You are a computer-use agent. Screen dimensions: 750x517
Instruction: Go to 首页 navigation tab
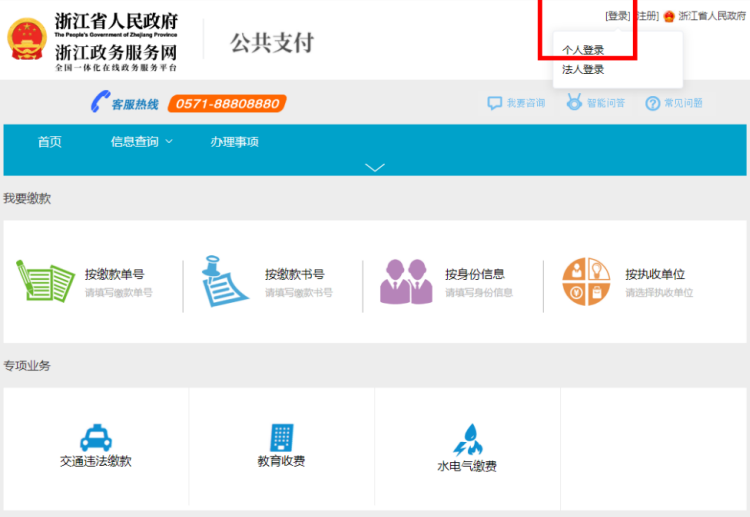pyautogui.click(x=50, y=142)
